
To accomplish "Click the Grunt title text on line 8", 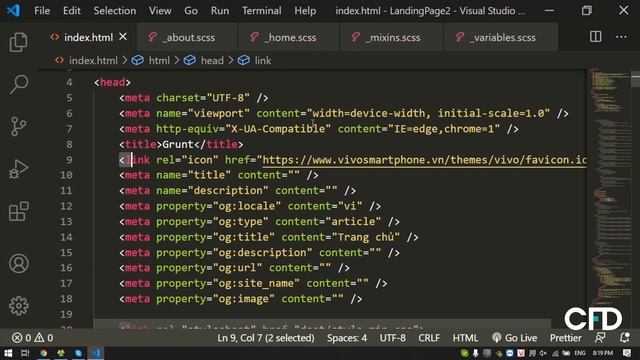I will click(x=178, y=144).
